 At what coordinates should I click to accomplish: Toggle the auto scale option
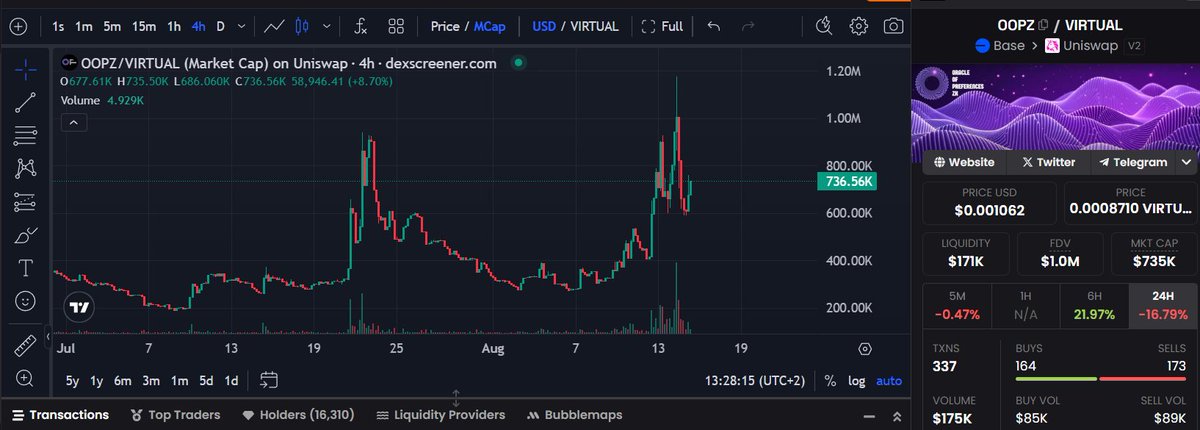[x=888, y=380]
